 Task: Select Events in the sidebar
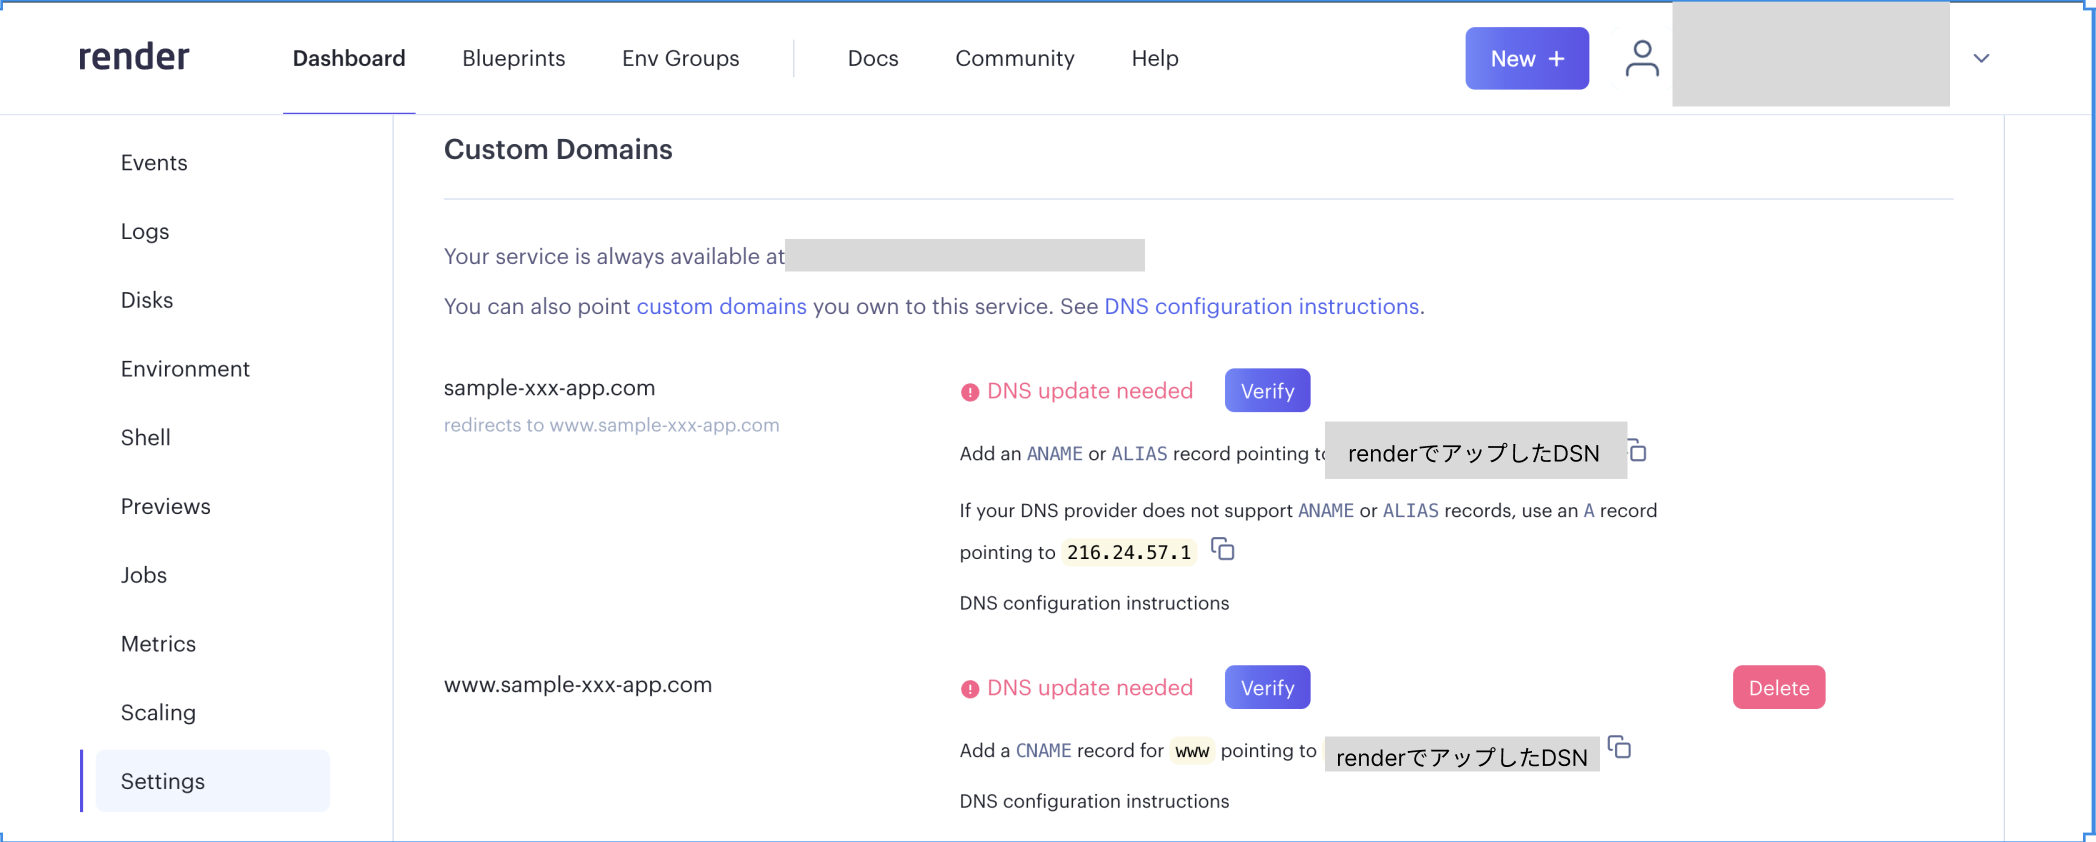click(154, 163)
